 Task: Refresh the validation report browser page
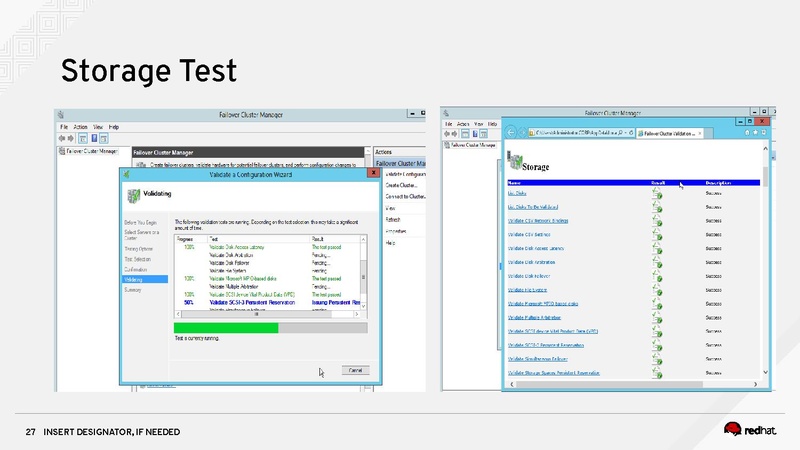point(631,133)
